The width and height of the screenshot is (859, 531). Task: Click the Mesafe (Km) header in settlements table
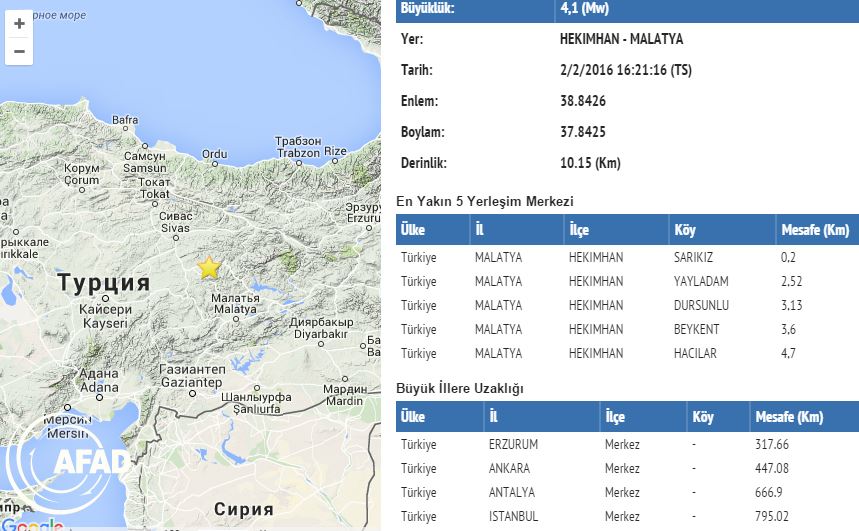[x=814, y=230]
